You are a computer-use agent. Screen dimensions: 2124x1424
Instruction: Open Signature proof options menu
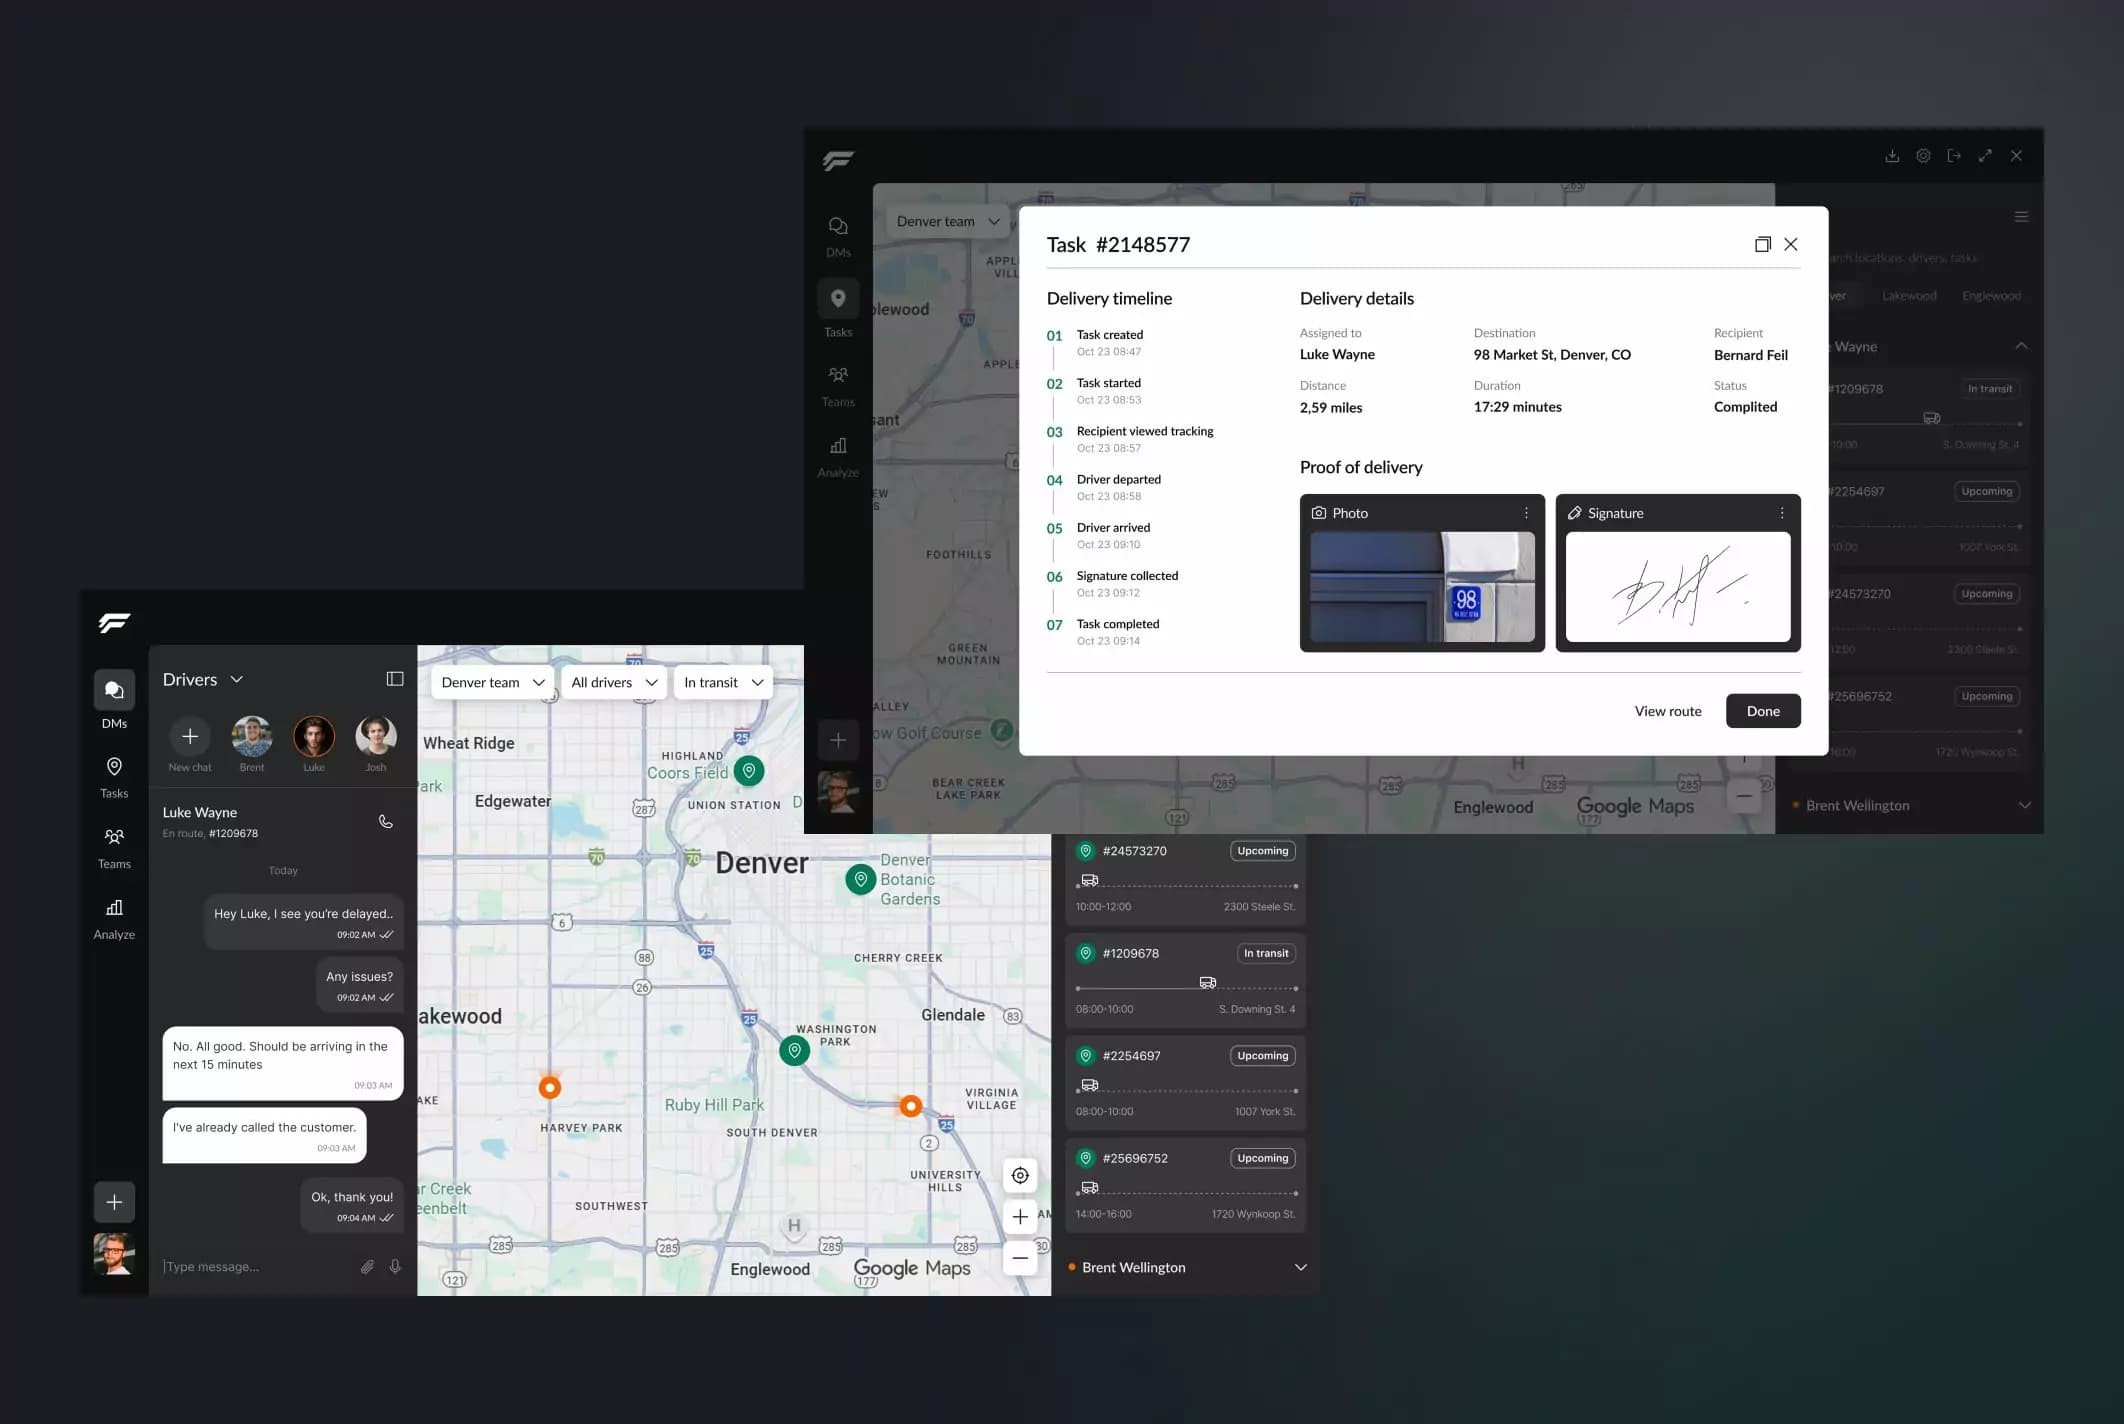(1782, 513)
